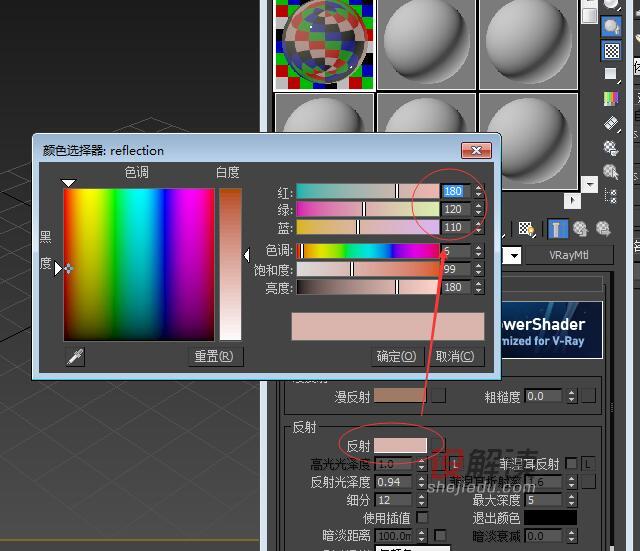
Task: Click the 漫反射 diffuse color swatch
Action: pos(400,396)
